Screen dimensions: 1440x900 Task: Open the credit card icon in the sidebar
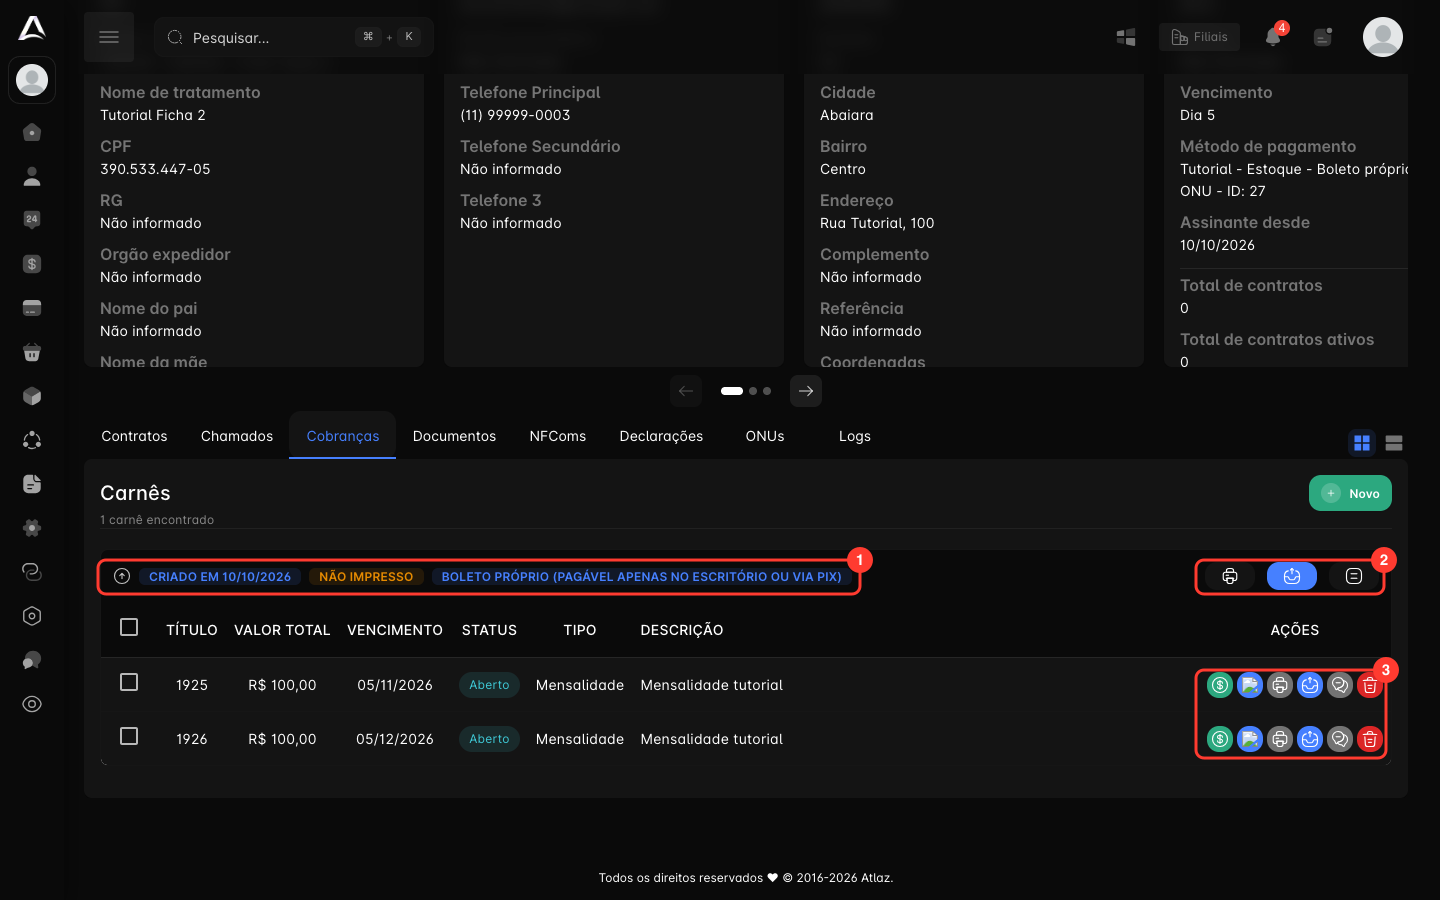(x=32, y=308)
